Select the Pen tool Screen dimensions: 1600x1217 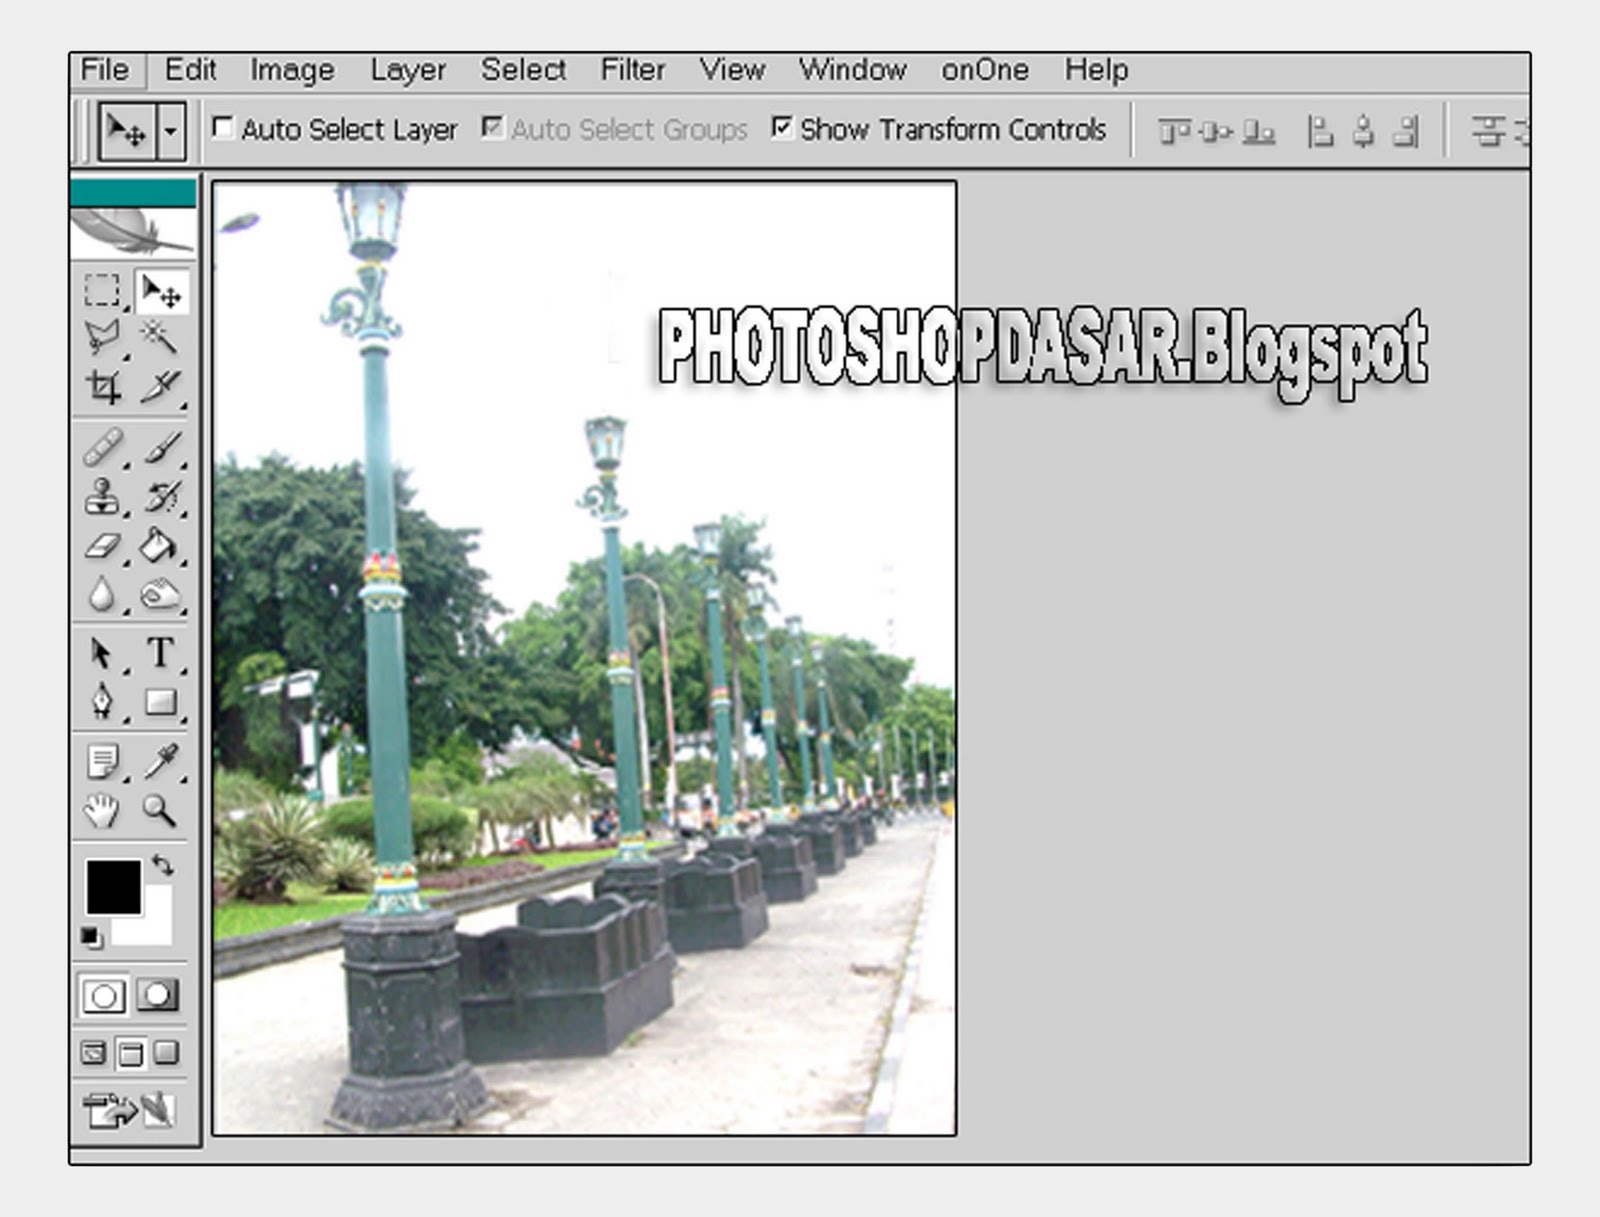click(x=102, y=702)
